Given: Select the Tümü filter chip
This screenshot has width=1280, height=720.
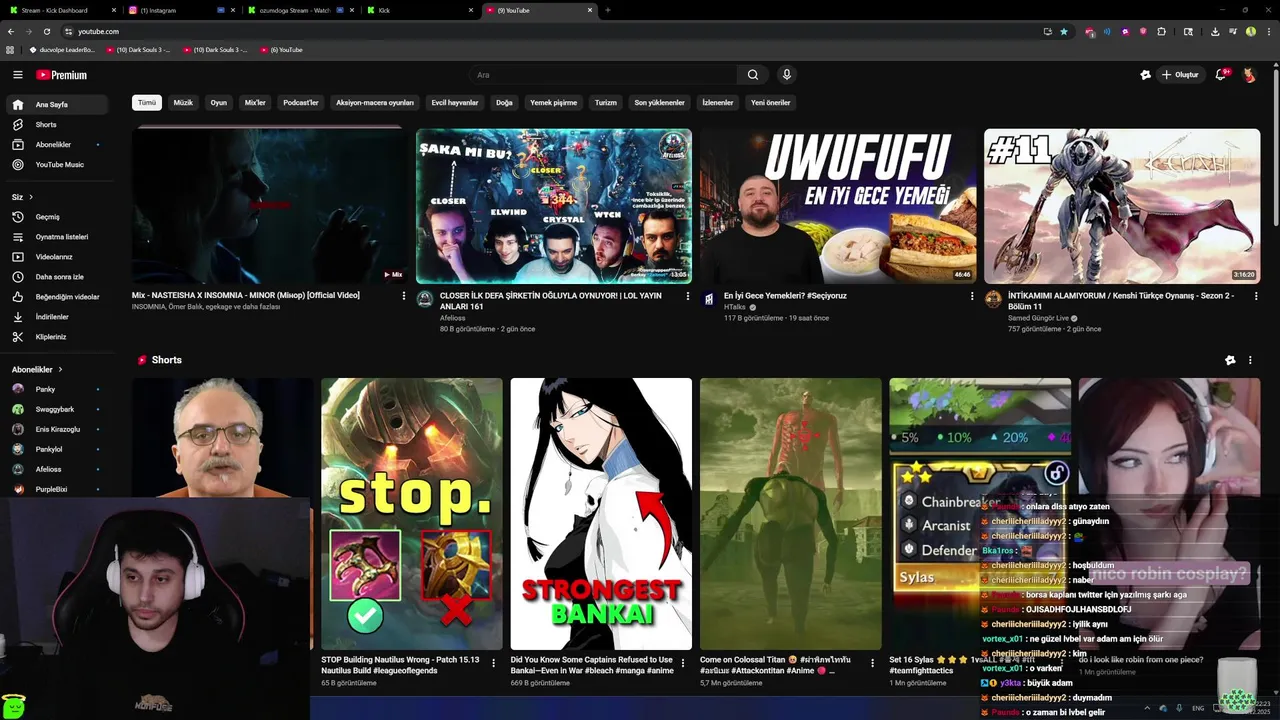Looking at the screenshot, I should point(147,103).
